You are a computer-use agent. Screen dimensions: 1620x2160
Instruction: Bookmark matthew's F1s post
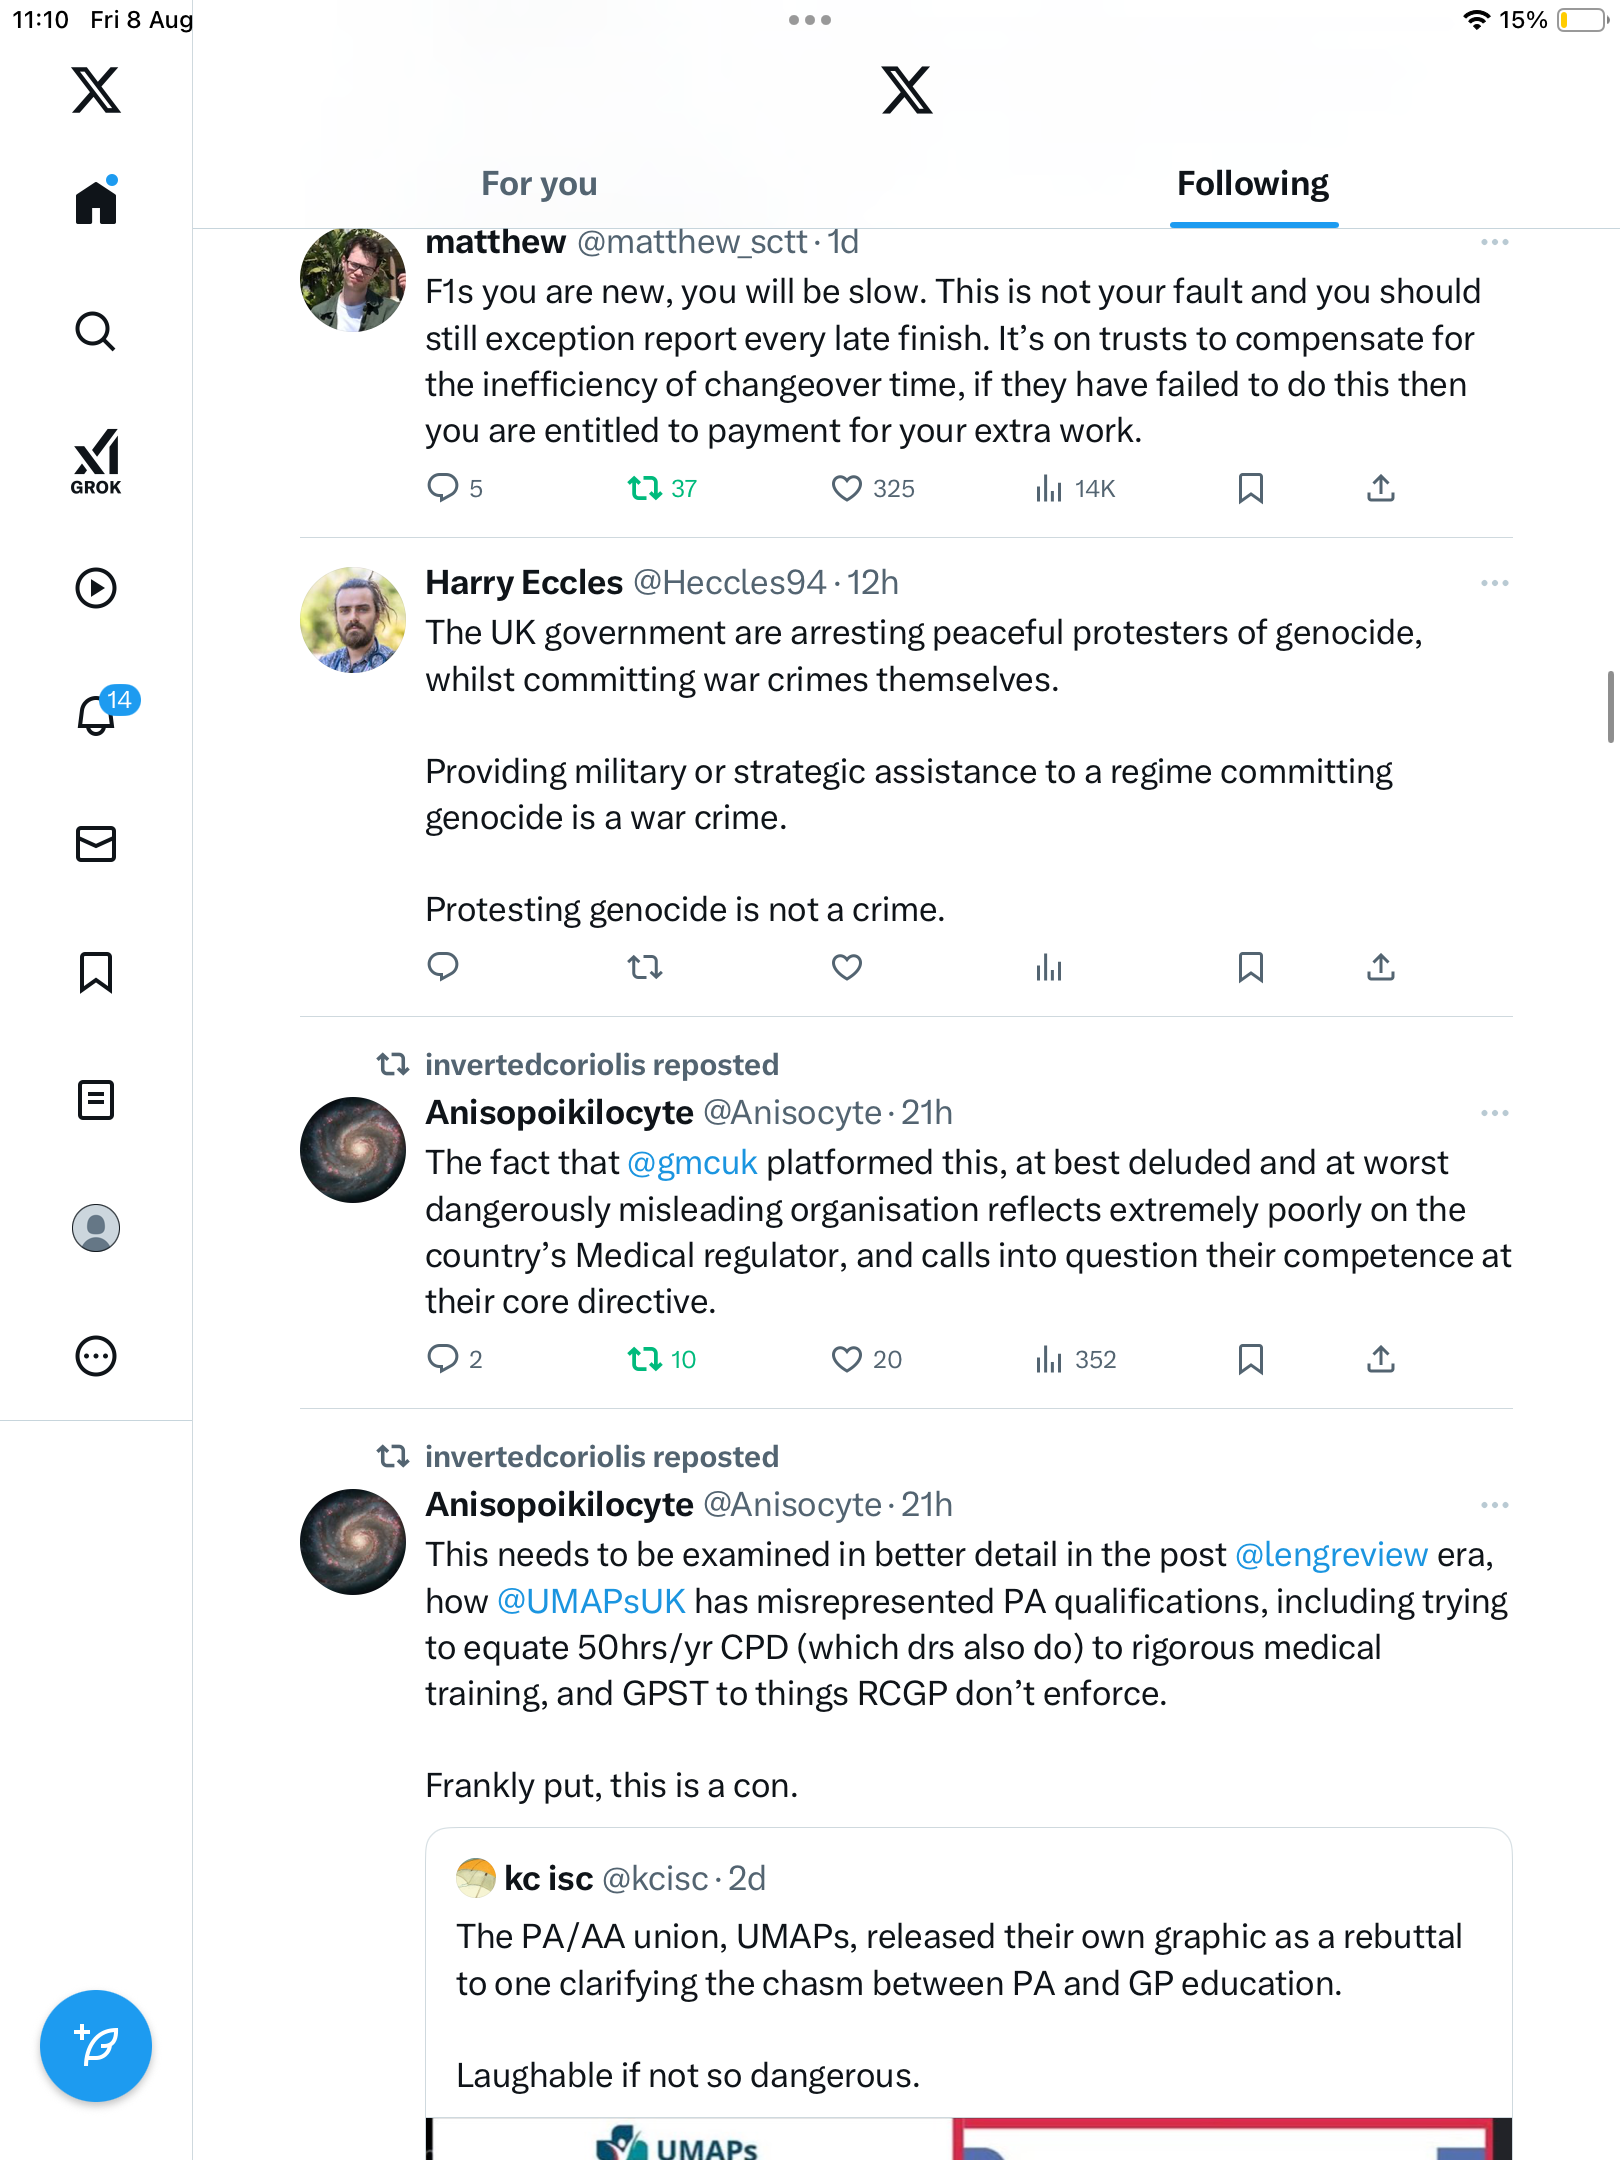click(x=1250, y=488)
